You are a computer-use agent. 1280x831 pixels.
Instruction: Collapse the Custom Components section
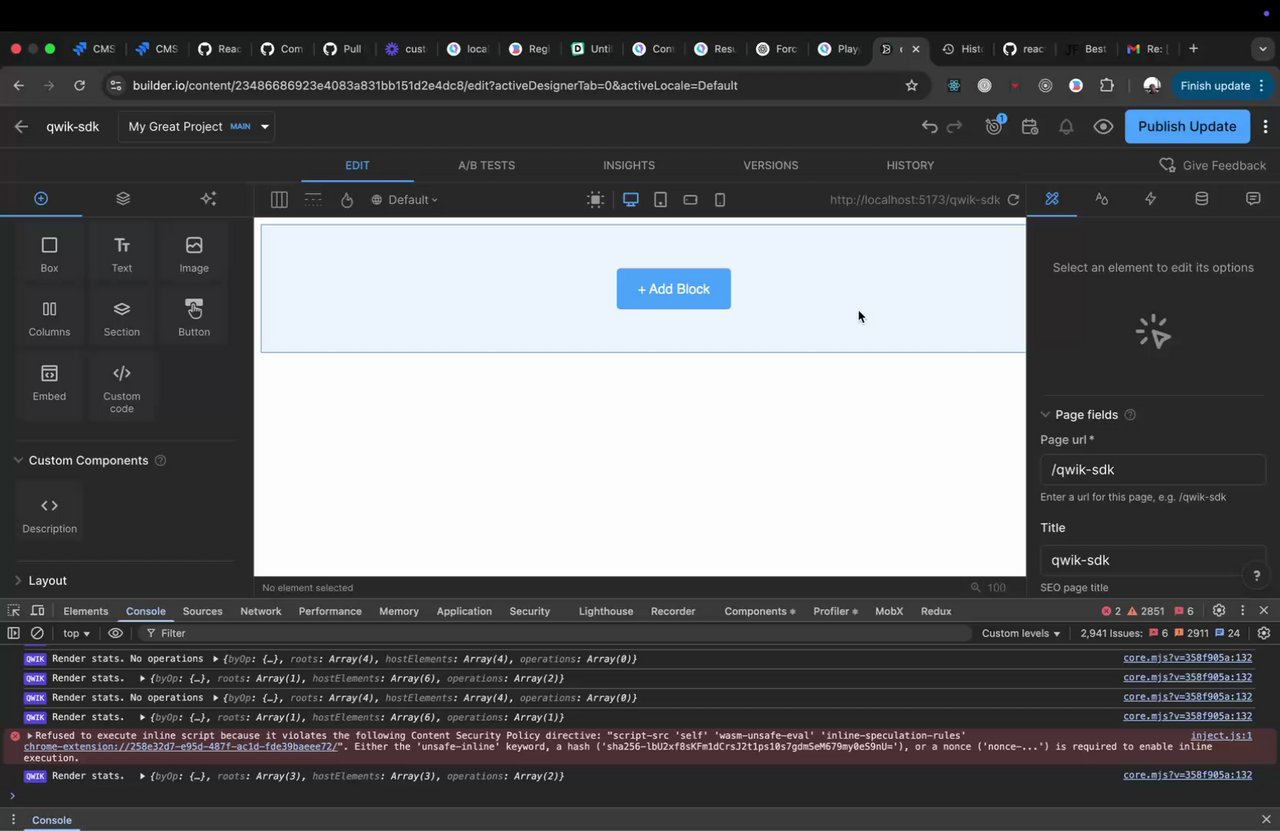coord(18,460)
